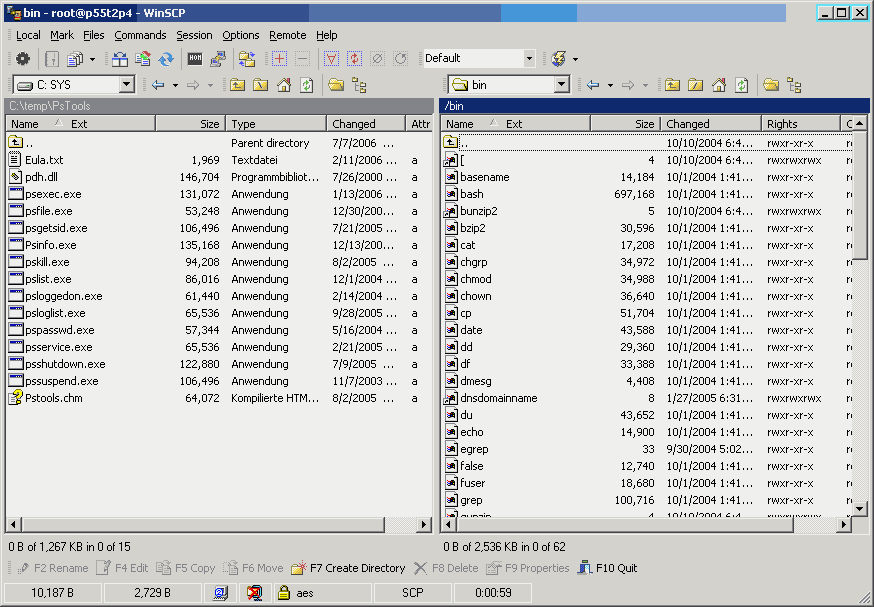
Task: Click F10 Quit button
Action: [608, 568]
